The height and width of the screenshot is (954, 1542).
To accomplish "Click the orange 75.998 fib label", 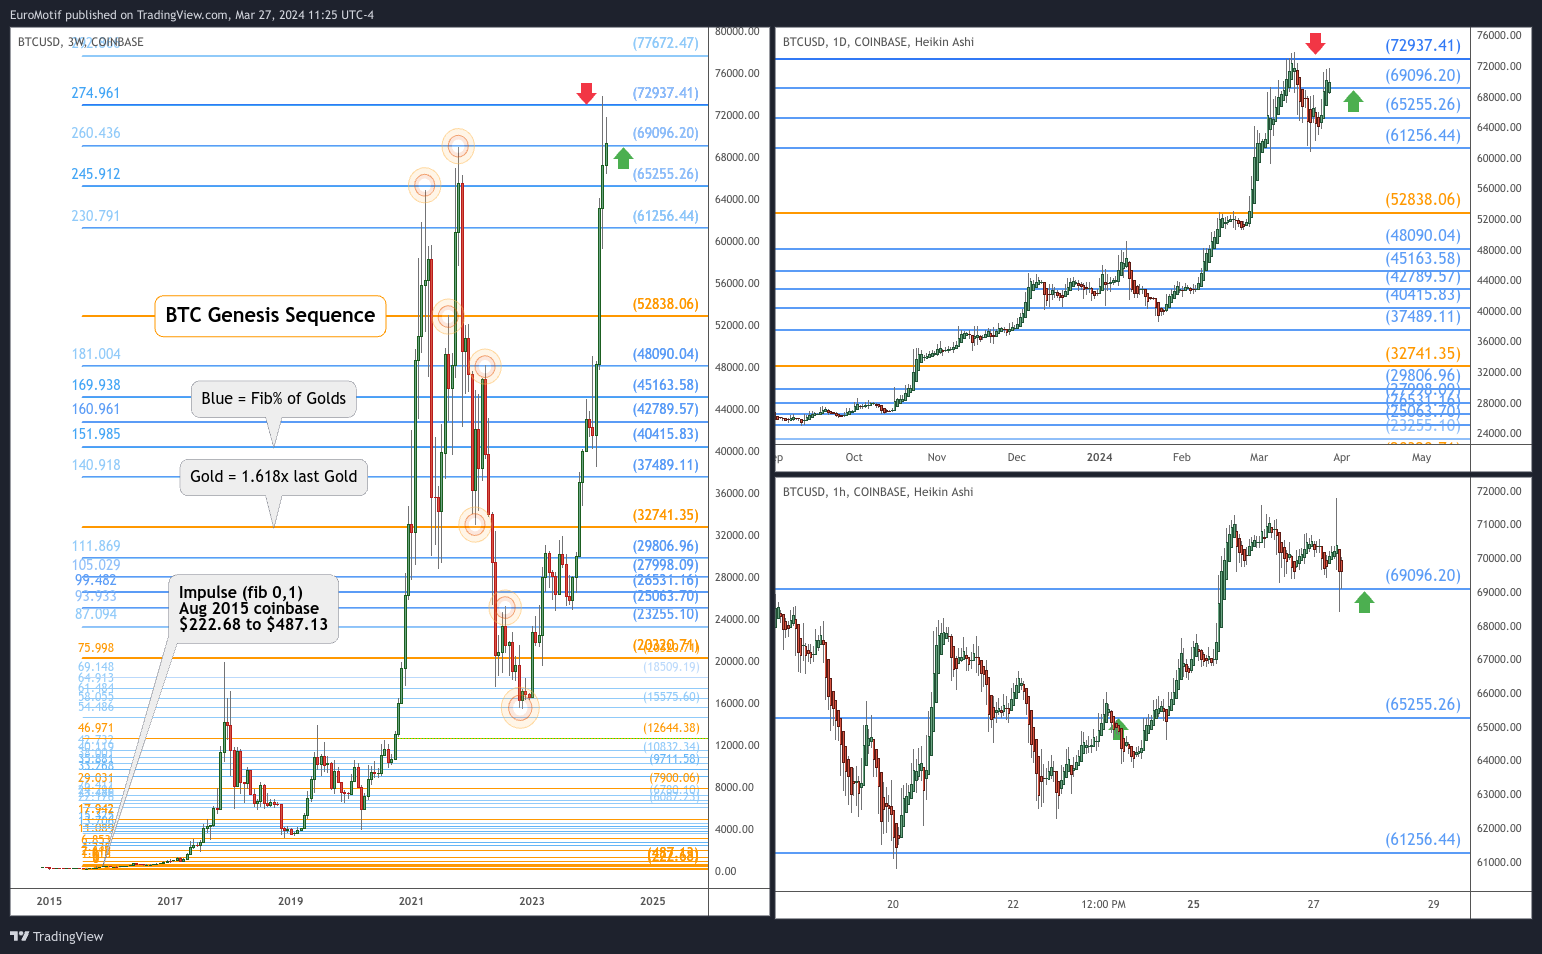I will tap(96, 648).
